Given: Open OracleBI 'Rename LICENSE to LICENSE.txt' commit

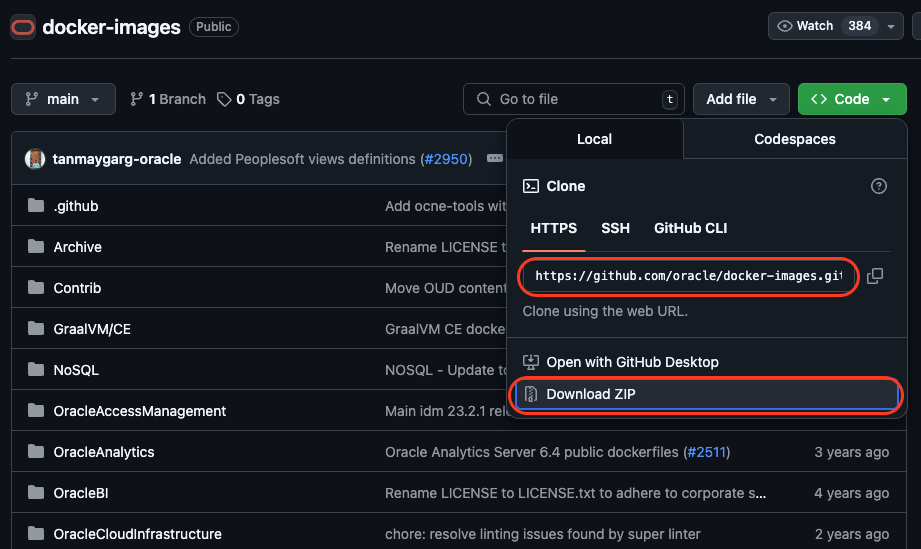Looking at the screenshot, I should point(575,493).
